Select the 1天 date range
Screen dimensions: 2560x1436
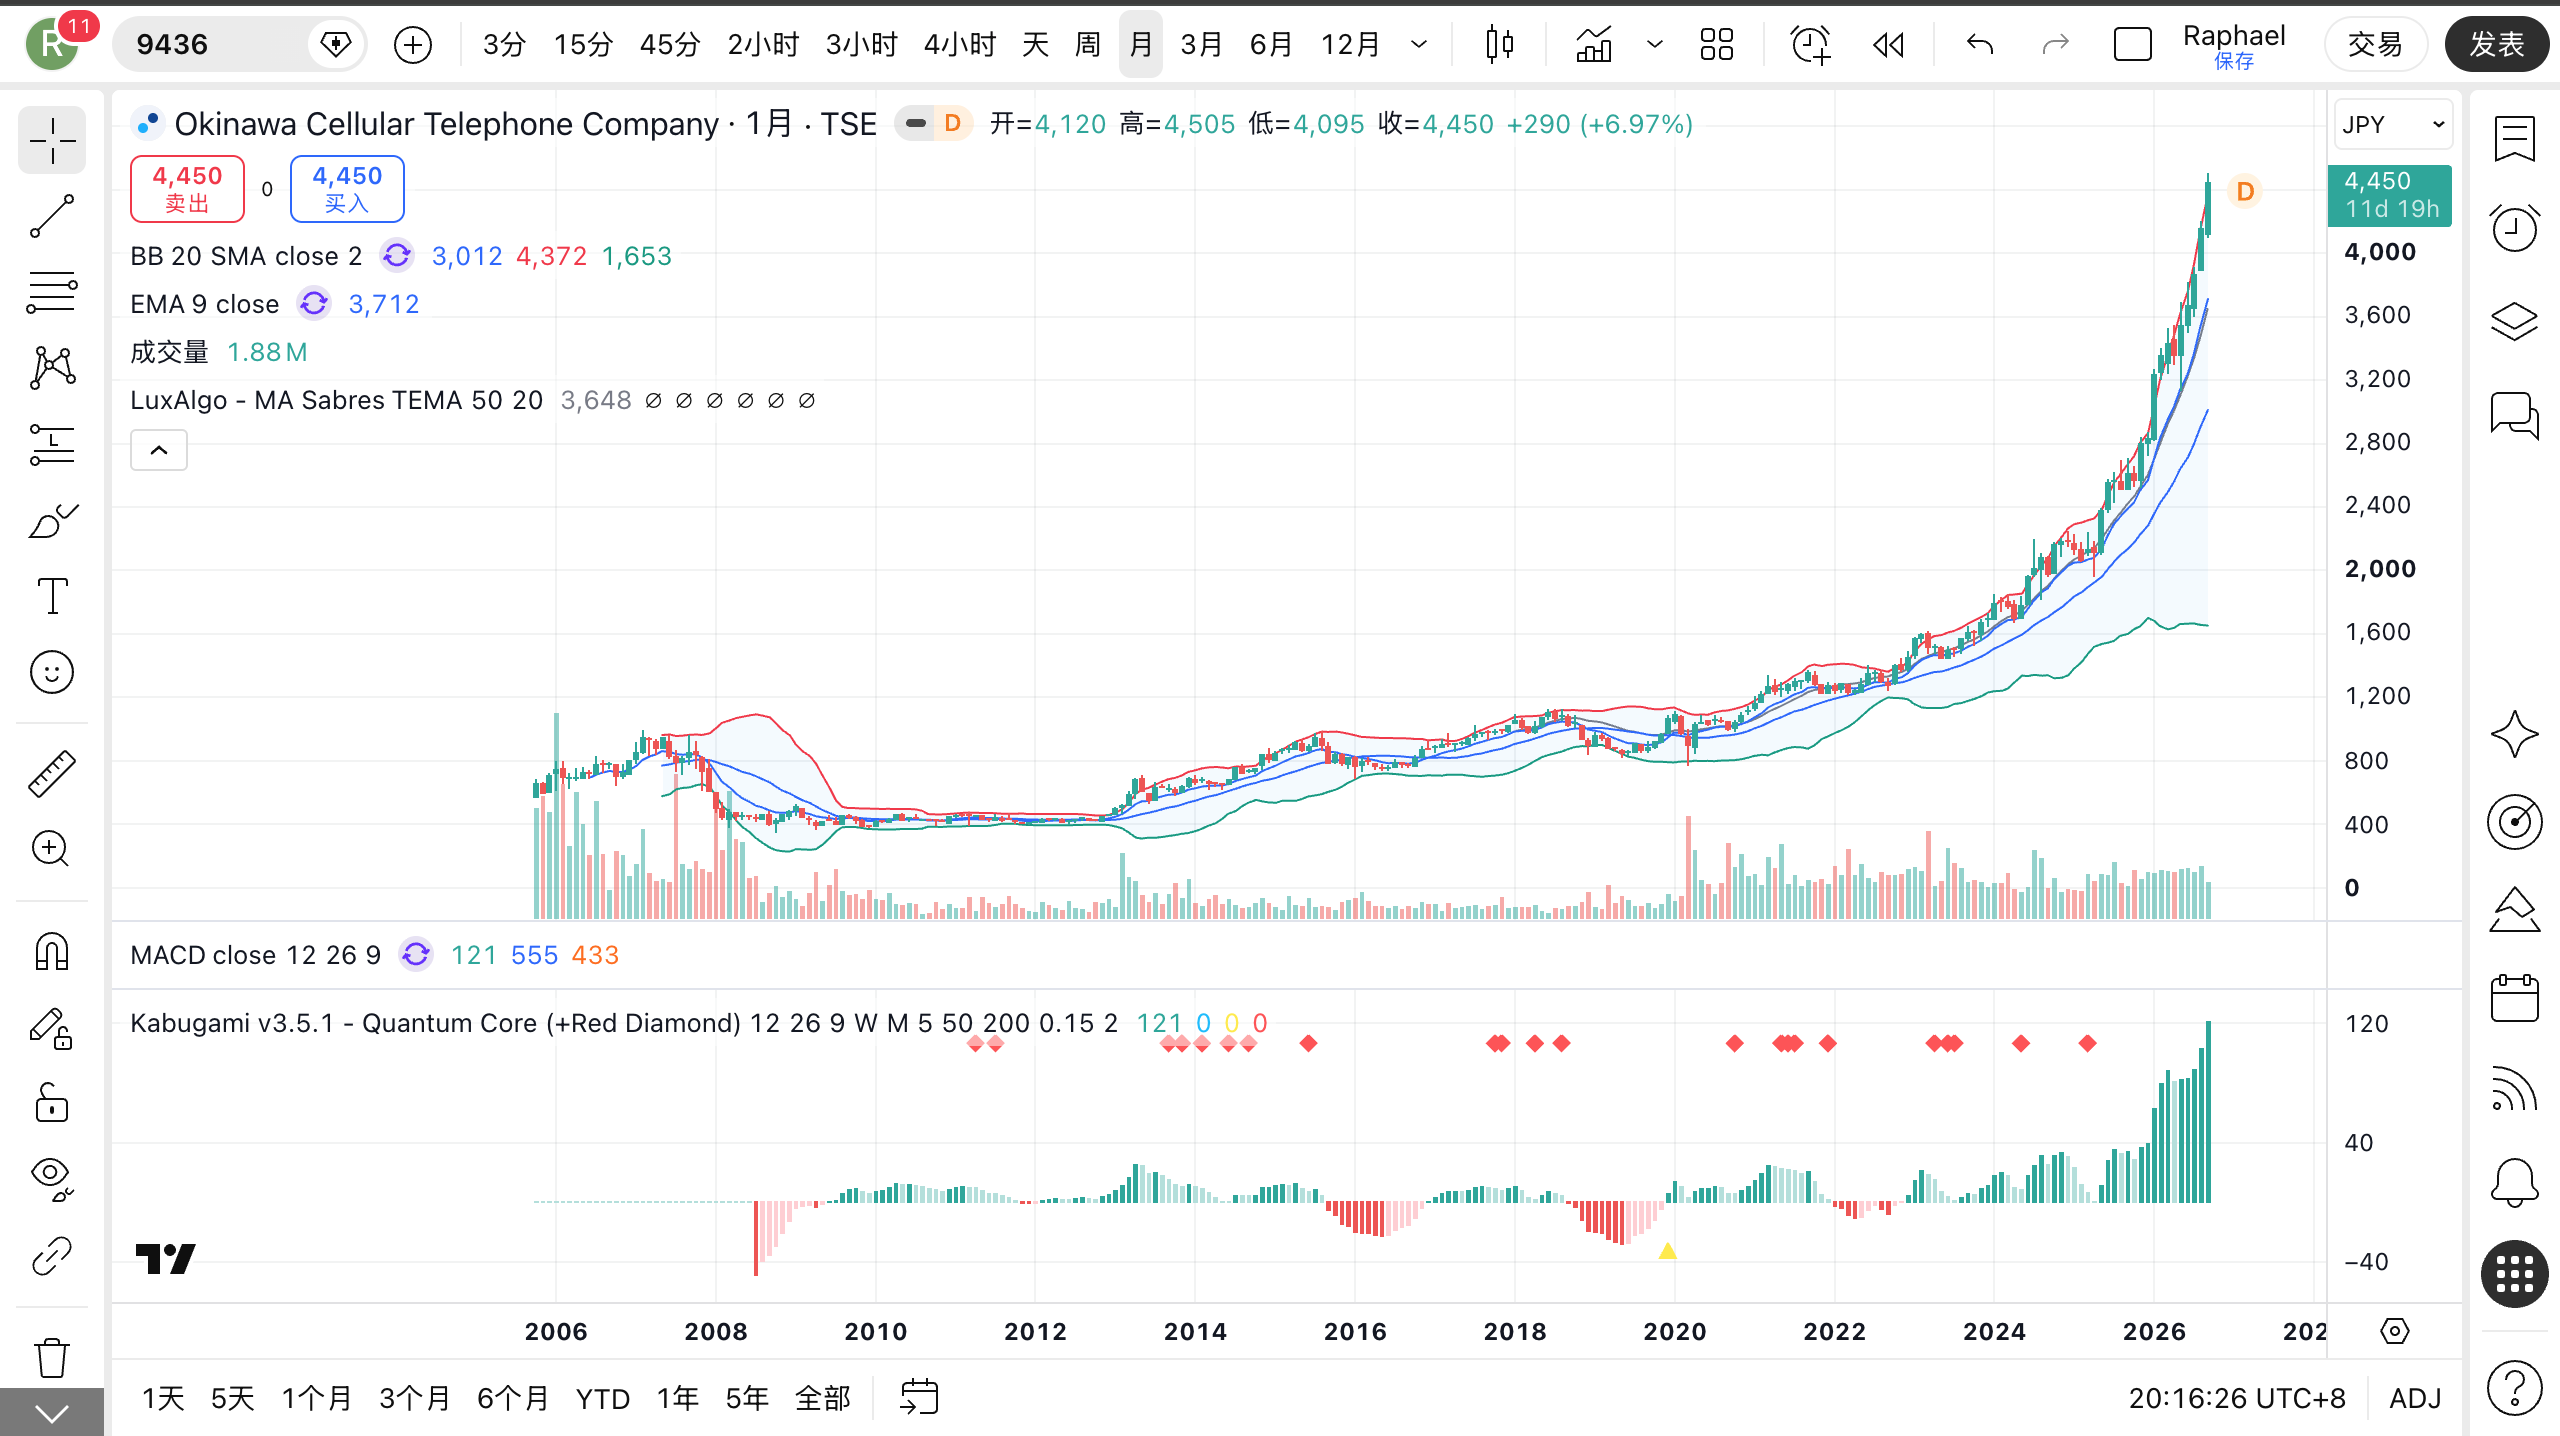click(x=163, y=1398)
